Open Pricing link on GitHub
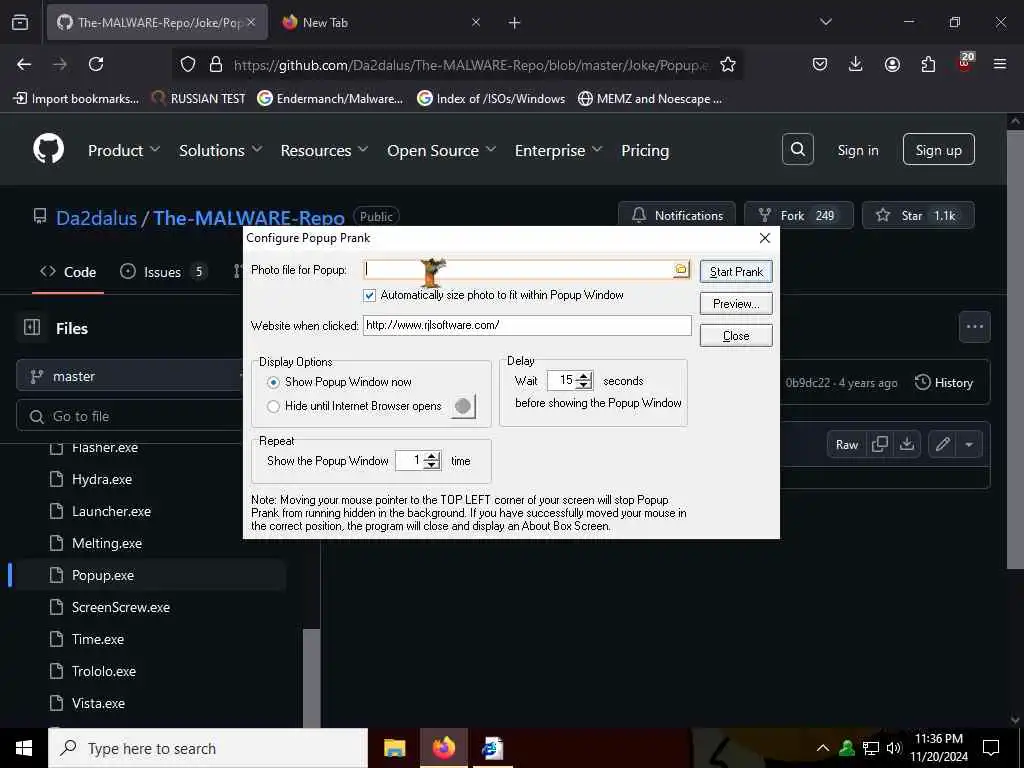This screenshot has height=768, width=1024. (x=645, y=150)
